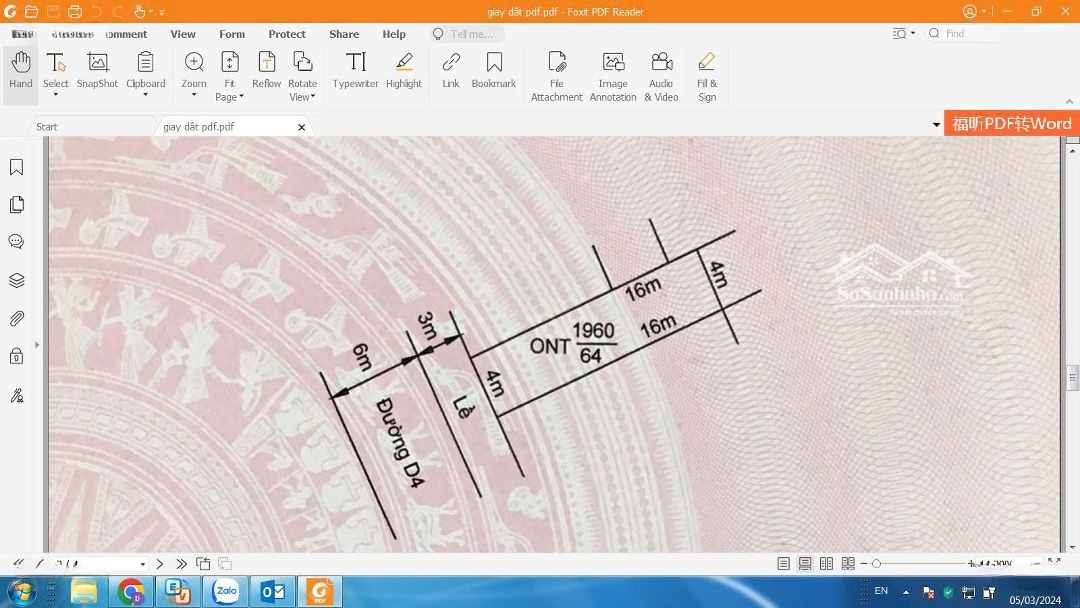The width and height of the screenshot is (1080, 608).
Task: Click the Reflow icon in the ribbon
Action: click(x=266, y=71)
